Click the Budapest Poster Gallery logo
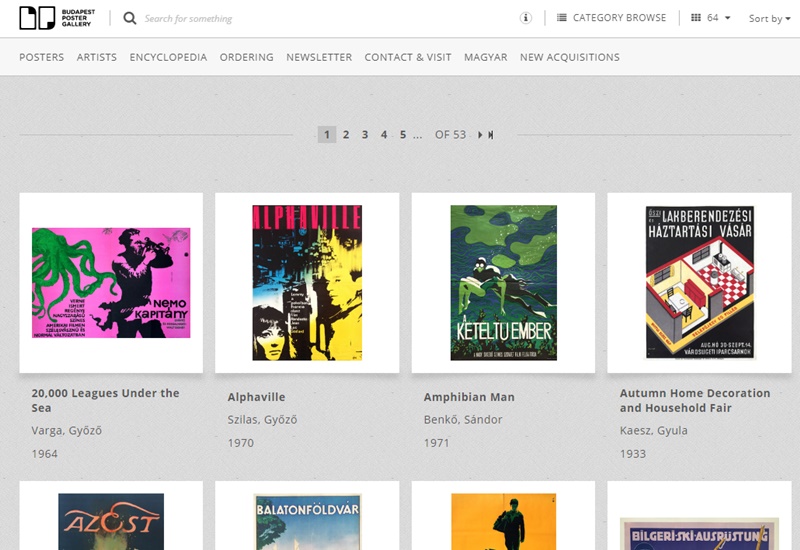 [x=57, y=18]
